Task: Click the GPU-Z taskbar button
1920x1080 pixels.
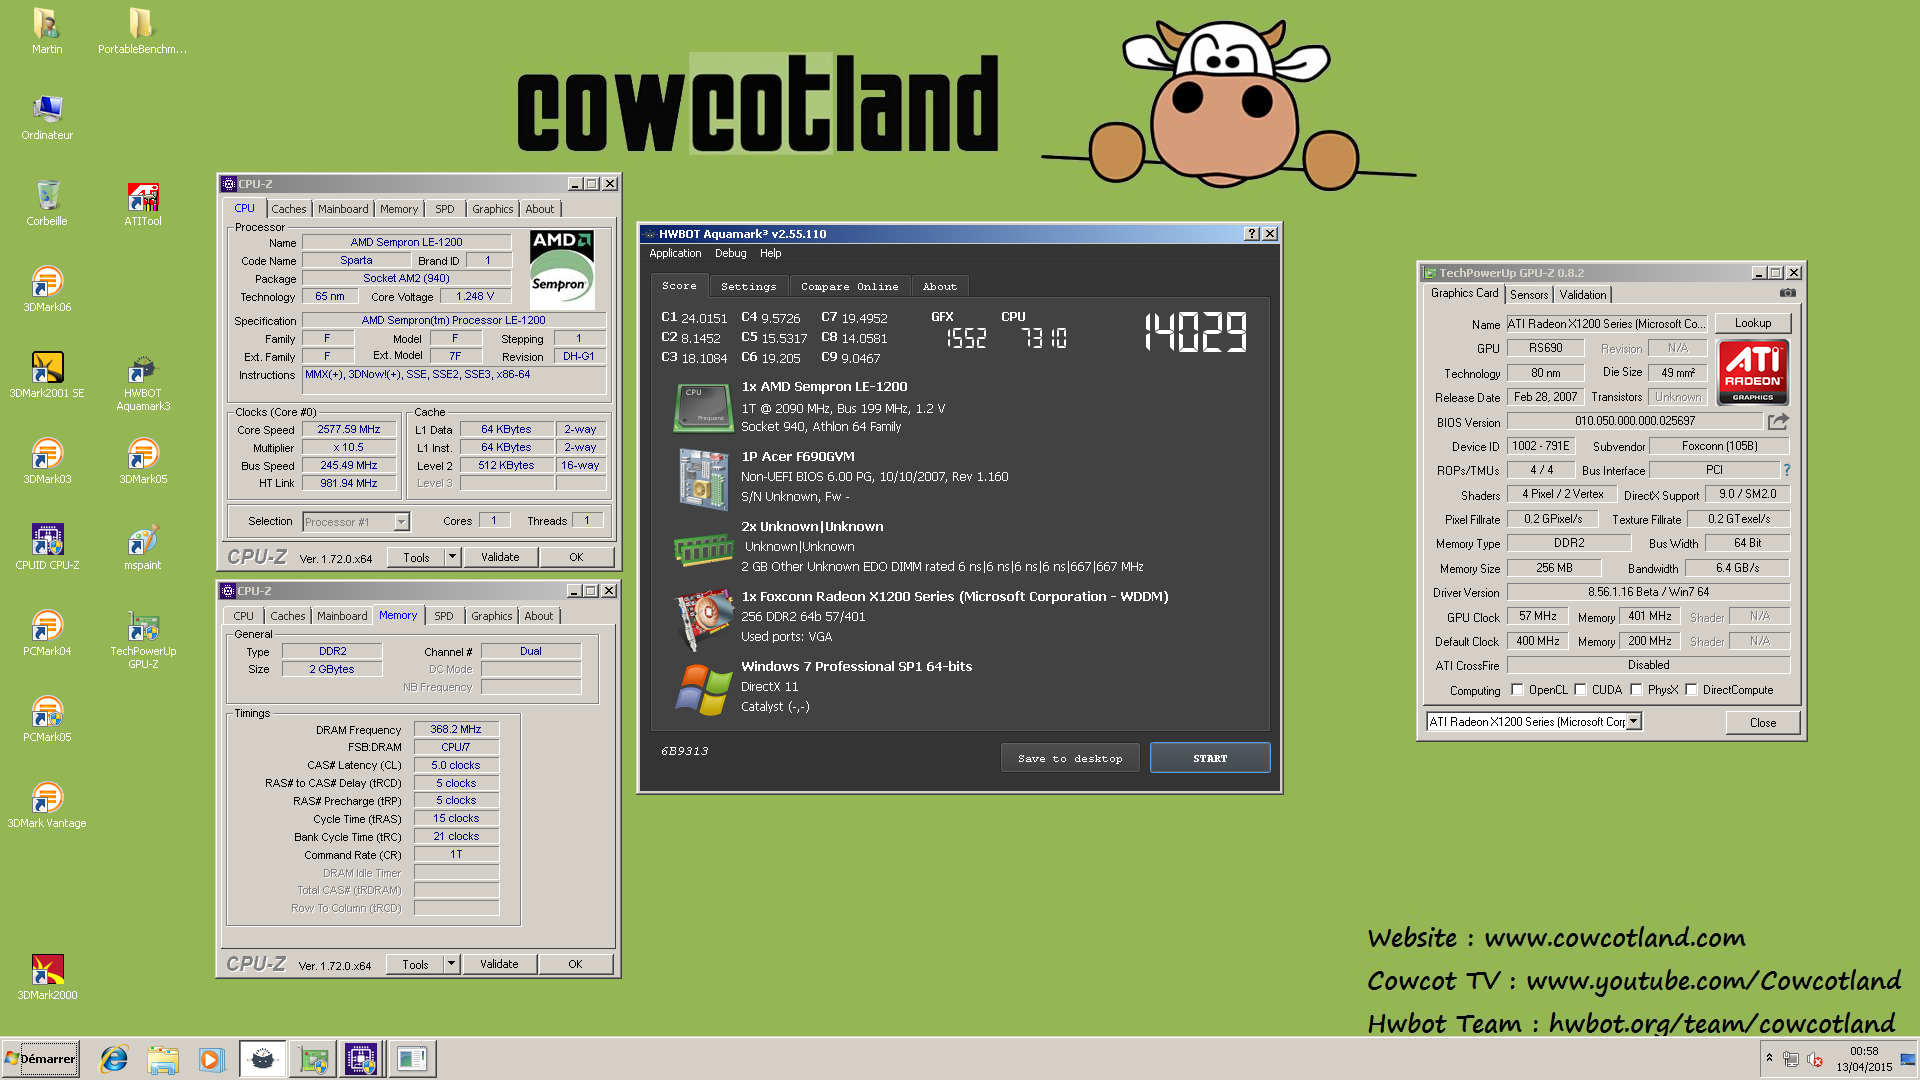Action: (313, 1059)
